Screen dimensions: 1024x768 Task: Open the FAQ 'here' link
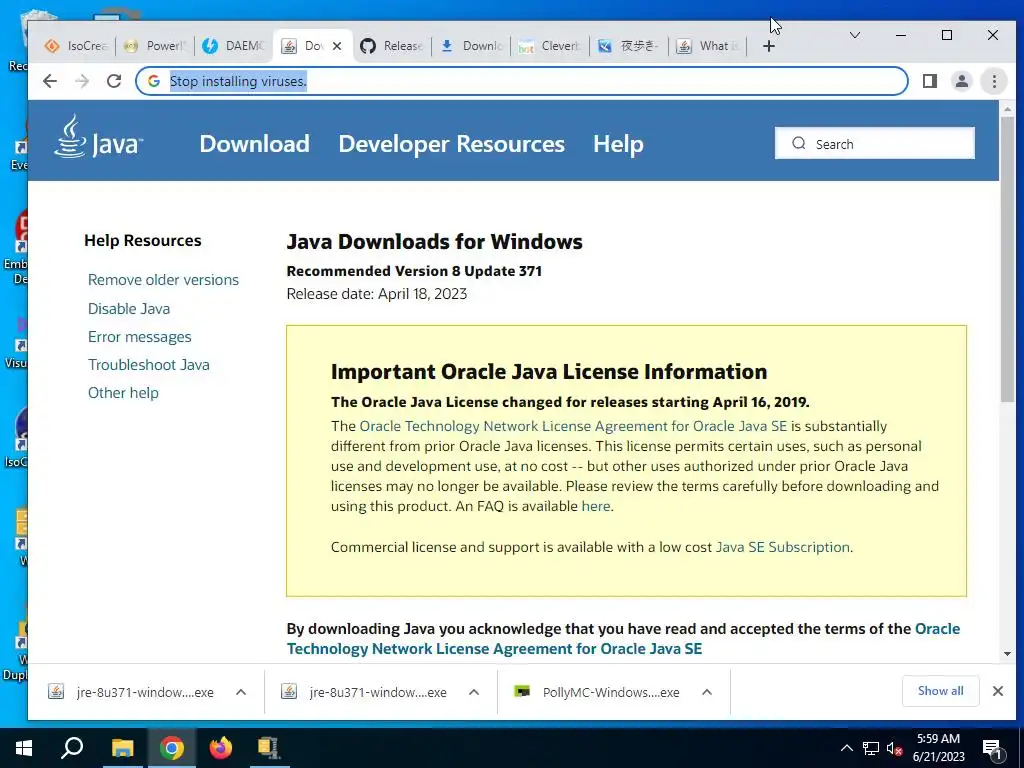(596, 506)
